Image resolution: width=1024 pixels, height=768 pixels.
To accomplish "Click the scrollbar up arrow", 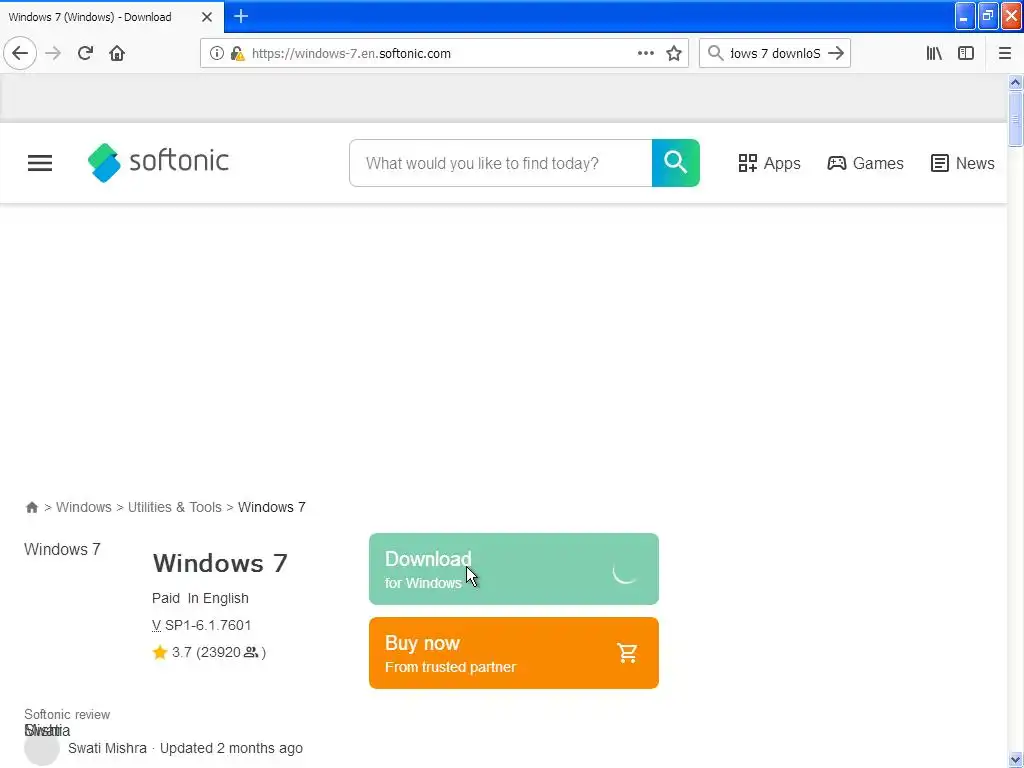I will 1015,82.
